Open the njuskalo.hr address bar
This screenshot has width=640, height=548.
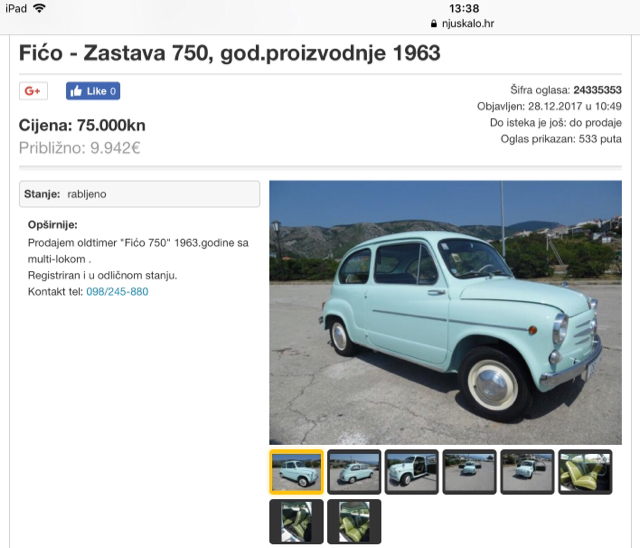pyautogui.click(x=462, y=24)
